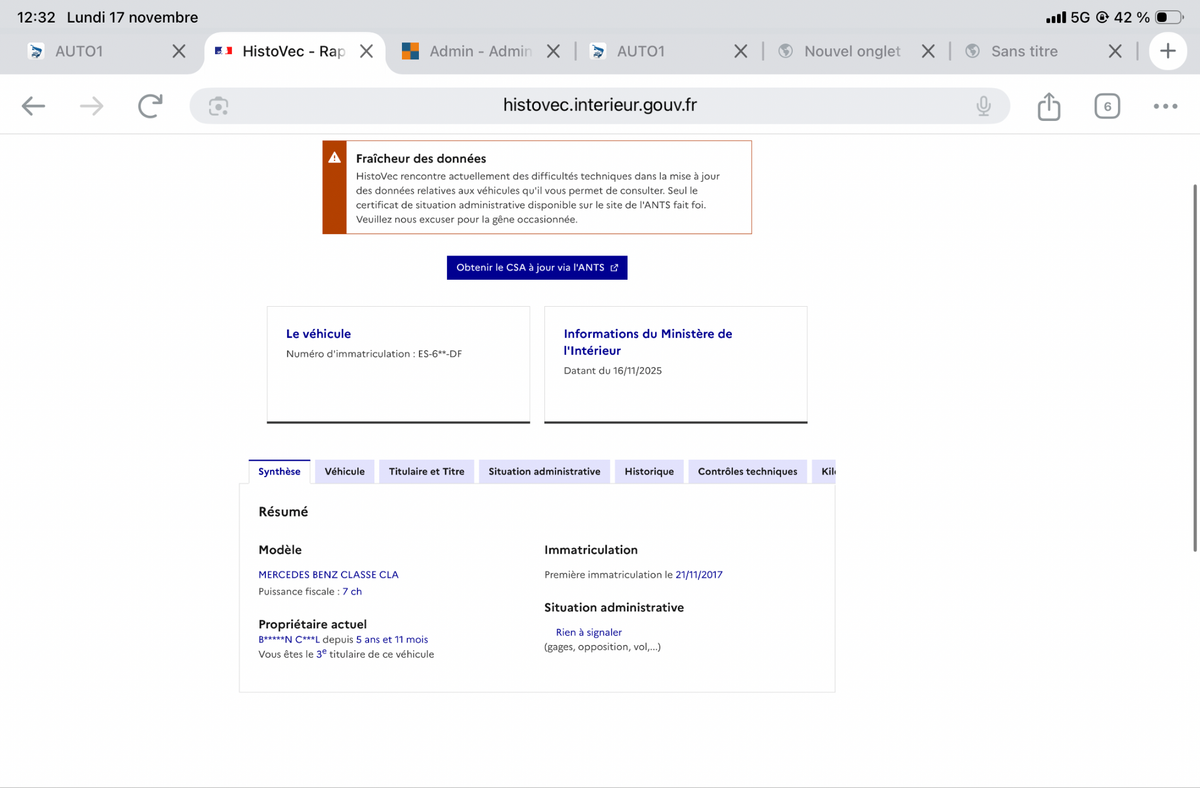Close the Nouvel onglet tab

928,51
